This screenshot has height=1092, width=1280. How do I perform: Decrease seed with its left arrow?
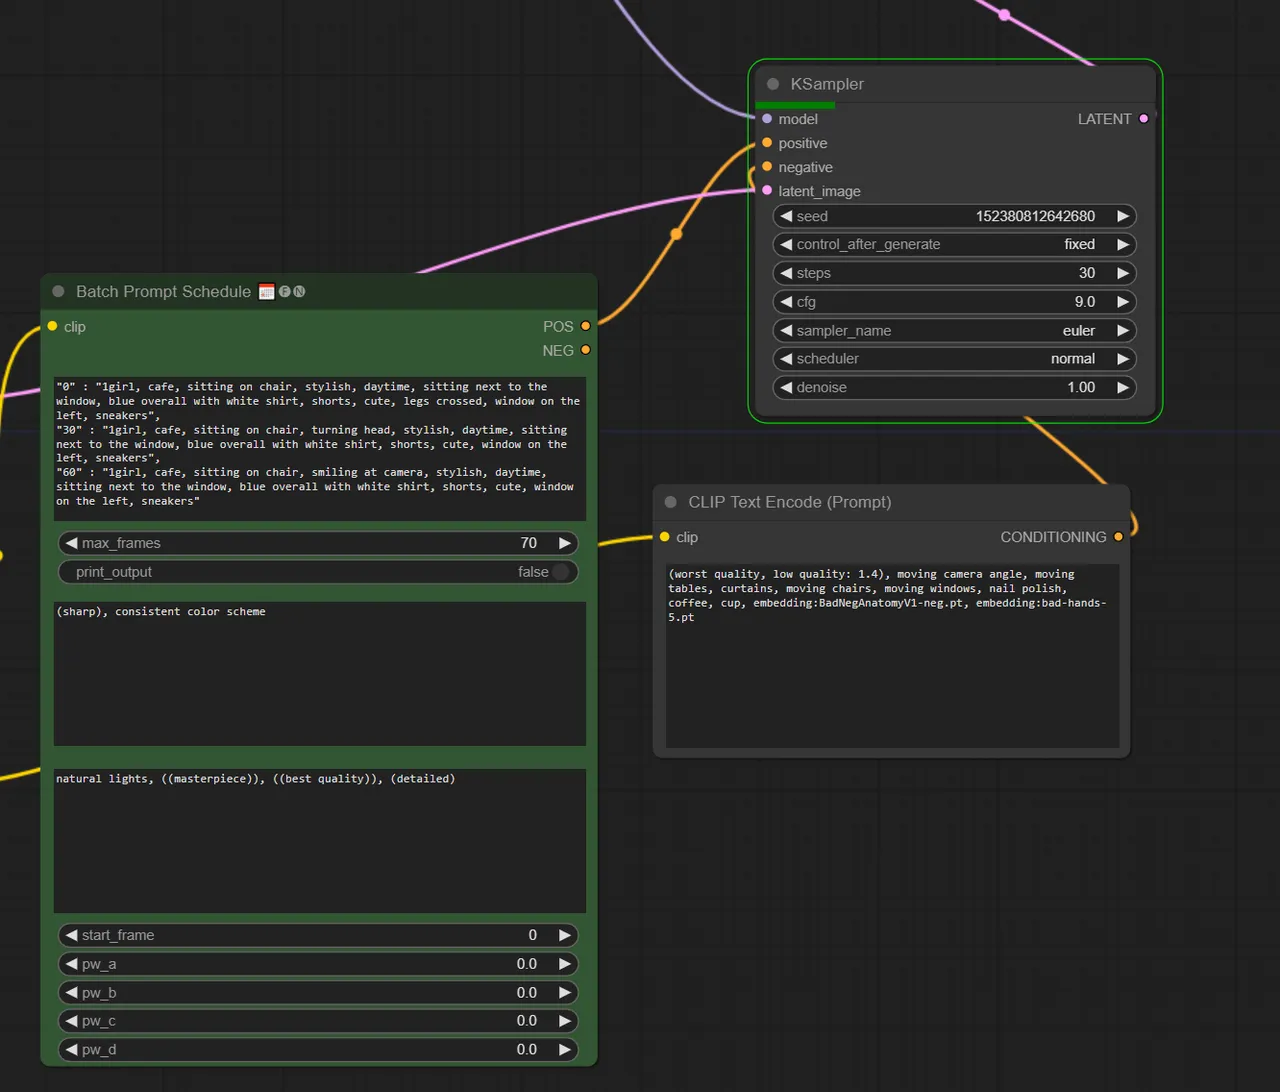pyautogui.click(x=786, y=216)
